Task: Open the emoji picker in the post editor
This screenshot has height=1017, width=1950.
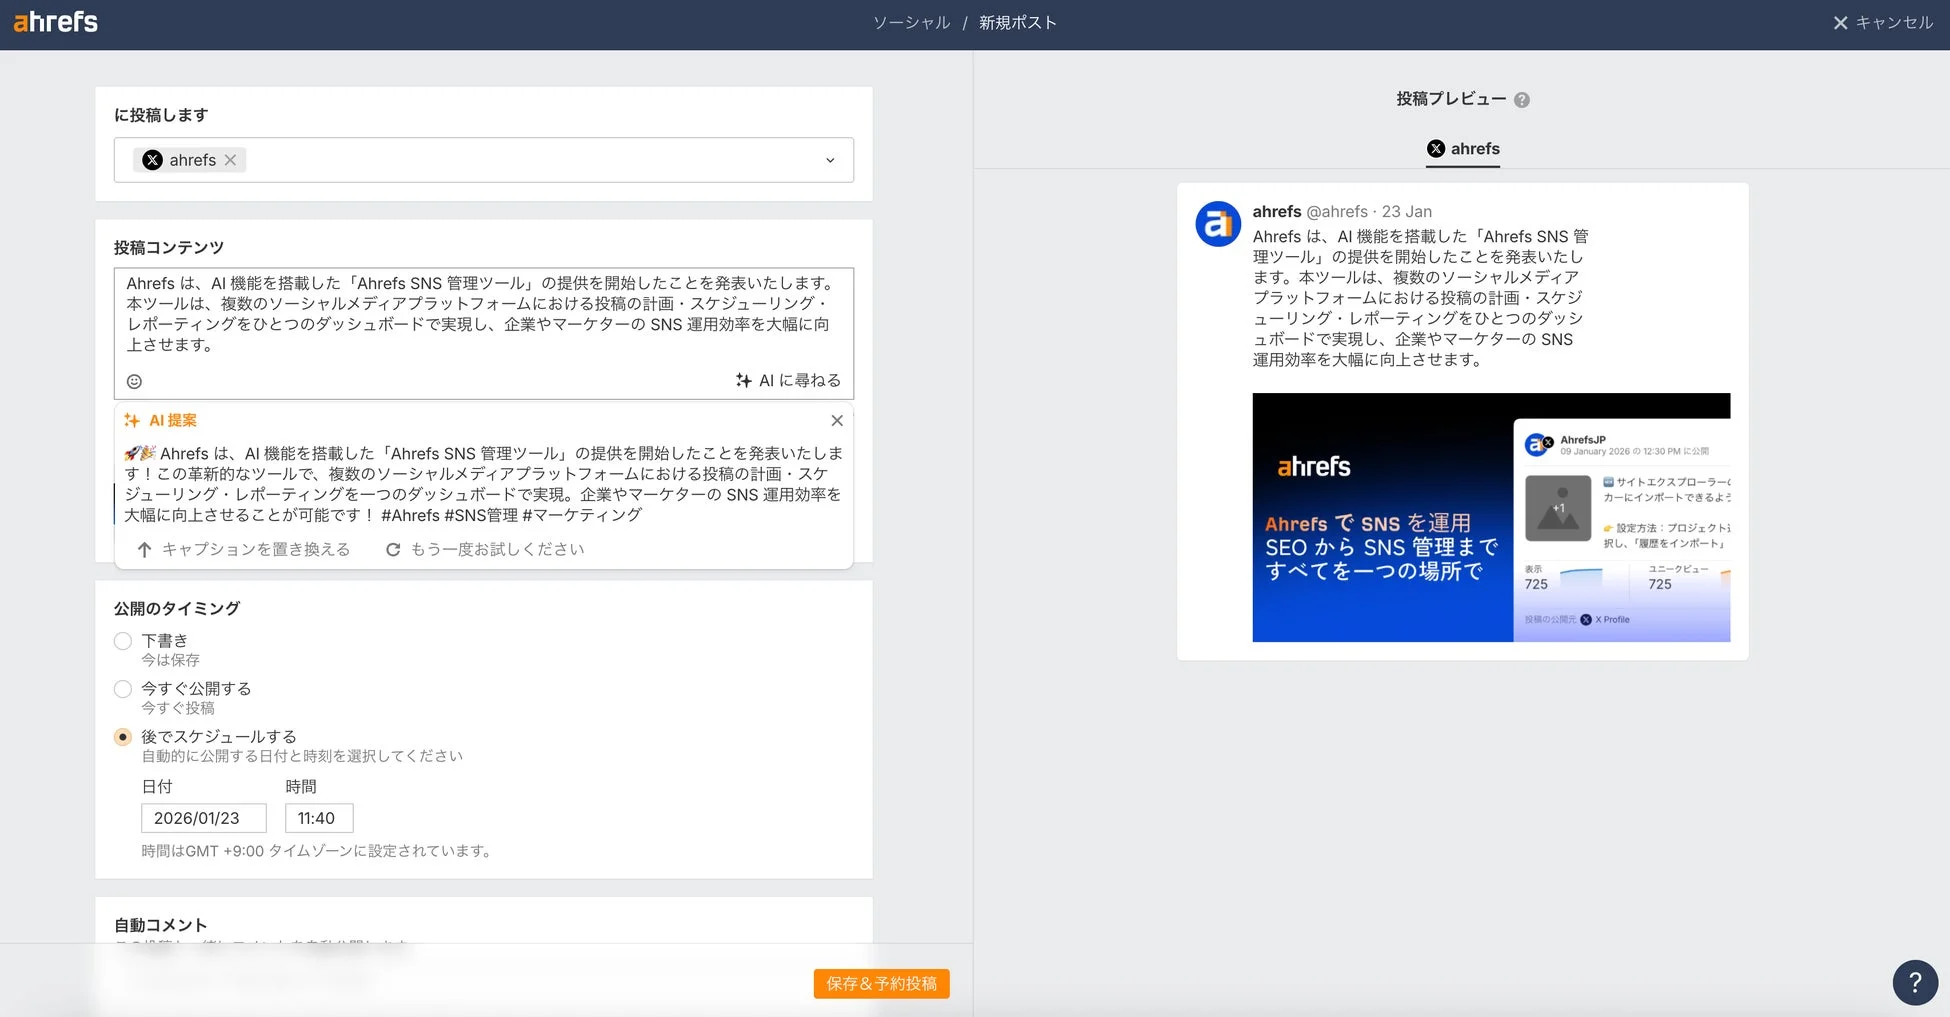Action: pos(134,381)
